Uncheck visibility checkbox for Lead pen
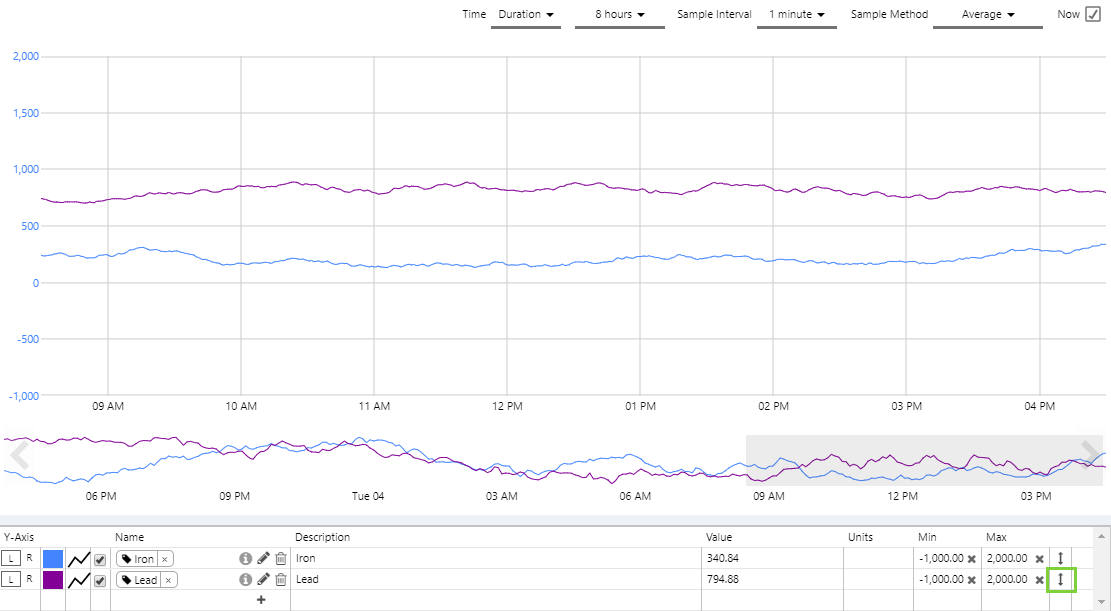This screenshot has height=611, width=1111. click(99, 580)
